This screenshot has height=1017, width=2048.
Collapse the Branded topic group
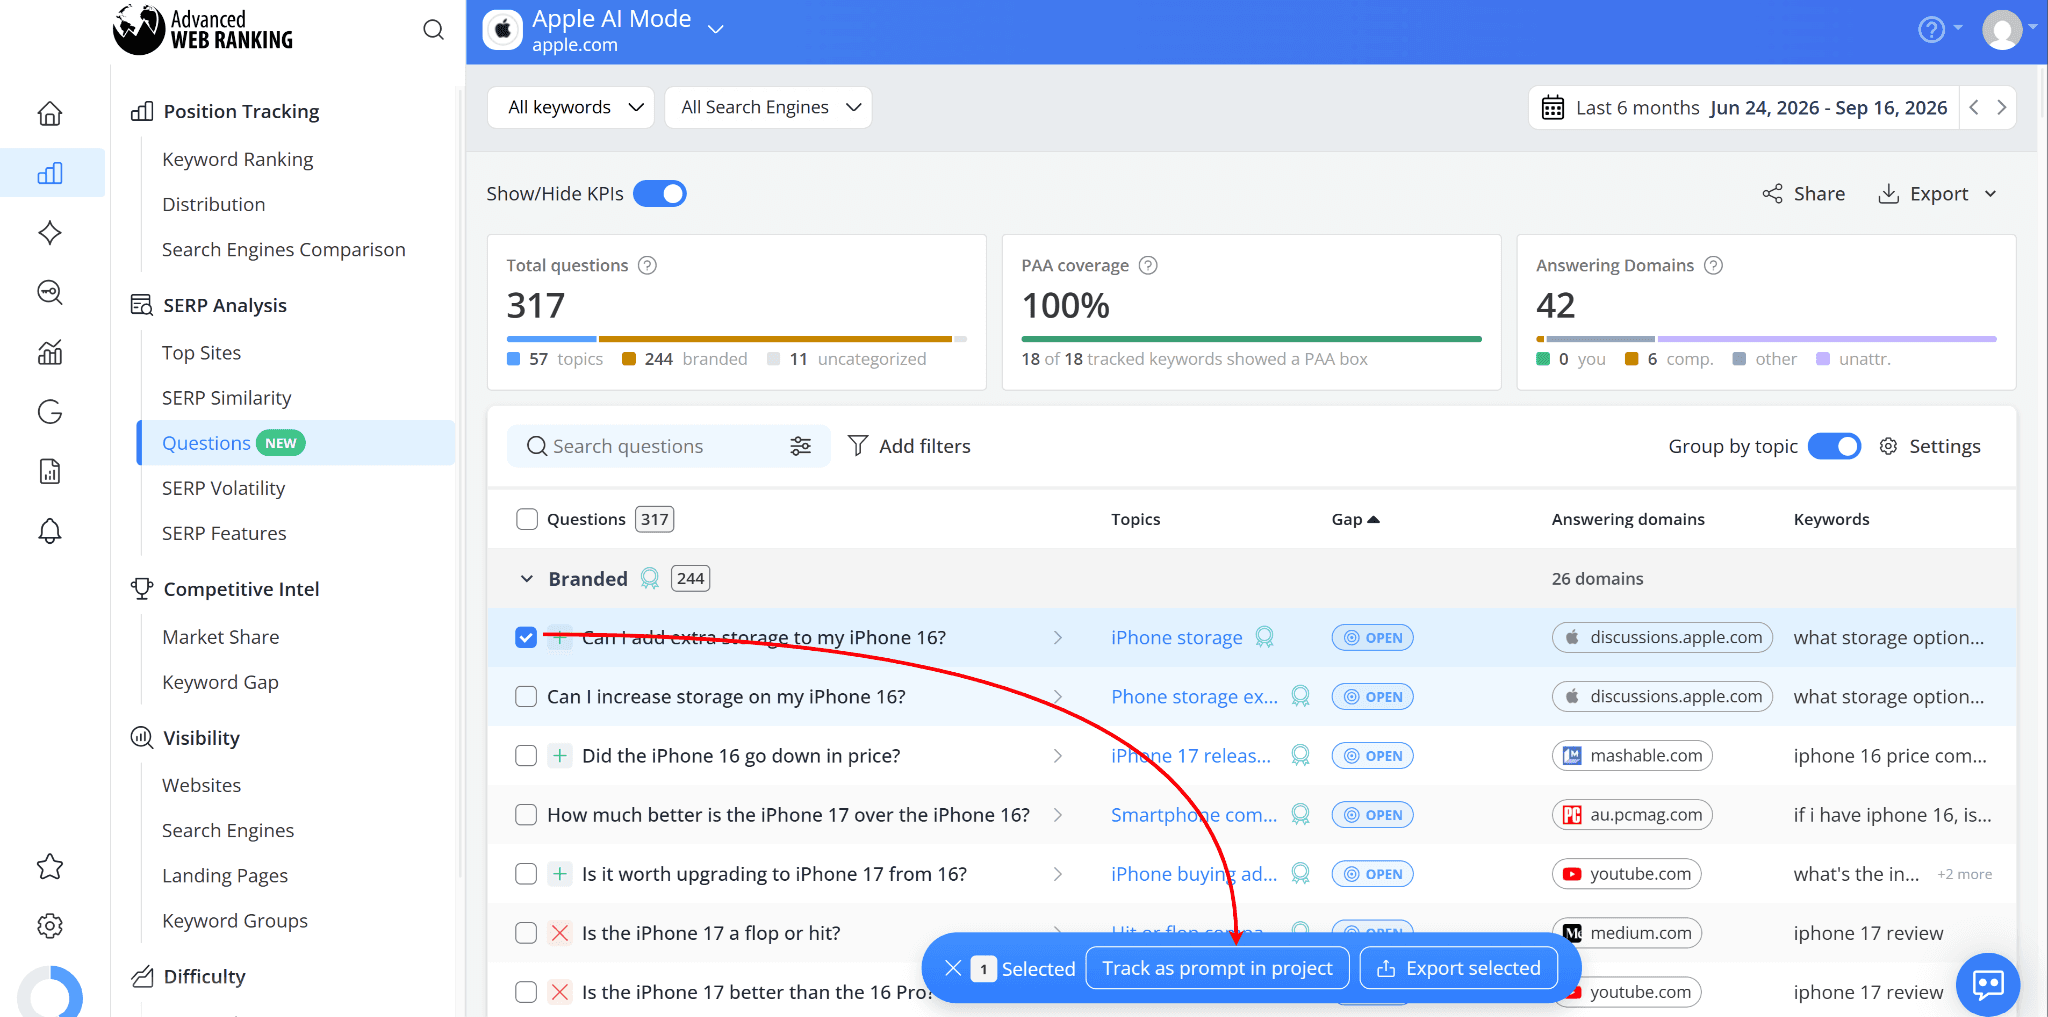tap(527, 579)
